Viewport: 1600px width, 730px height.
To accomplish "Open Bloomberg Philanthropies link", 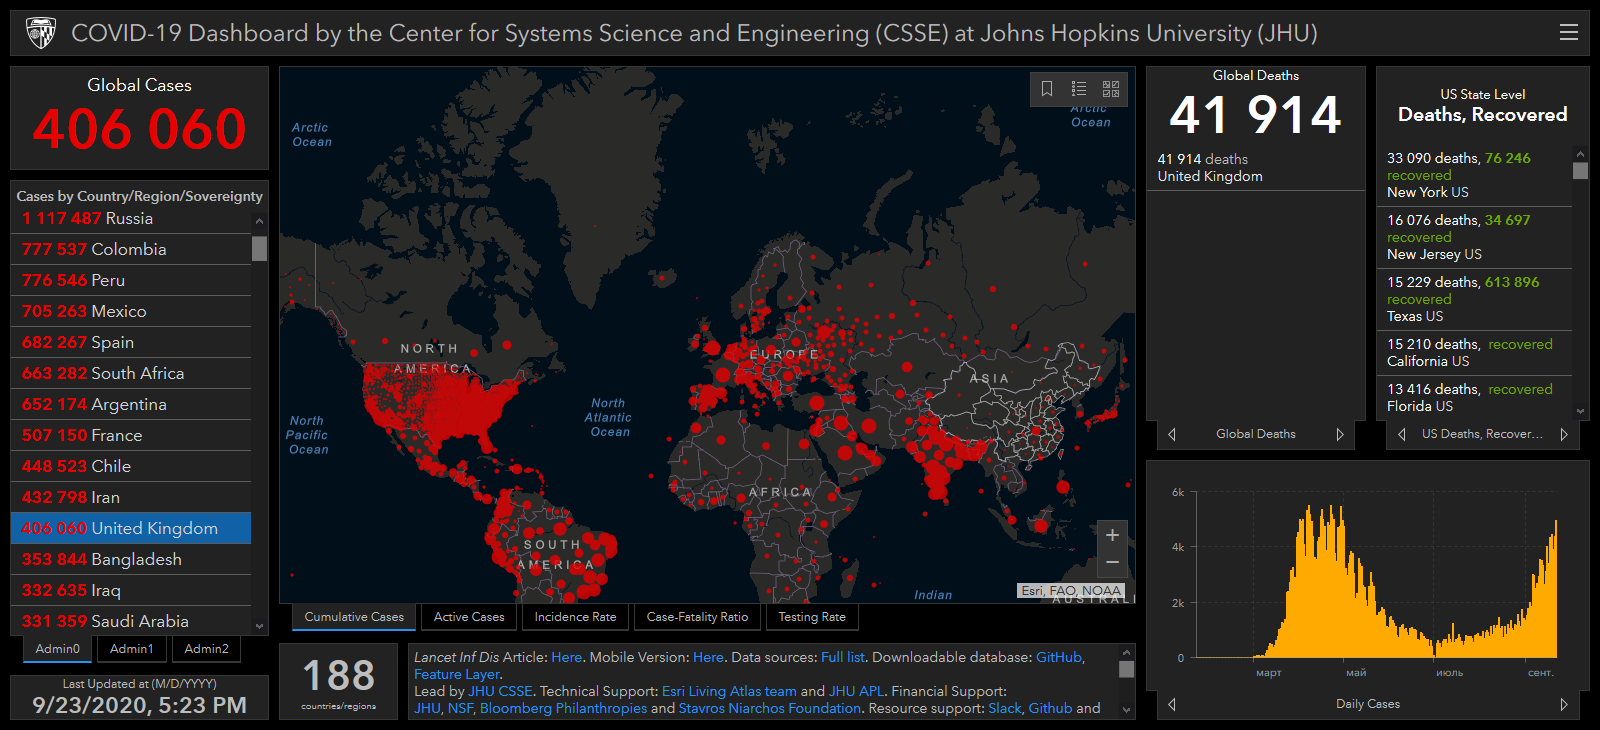I will pyautogui.click(x=563, y=708).
